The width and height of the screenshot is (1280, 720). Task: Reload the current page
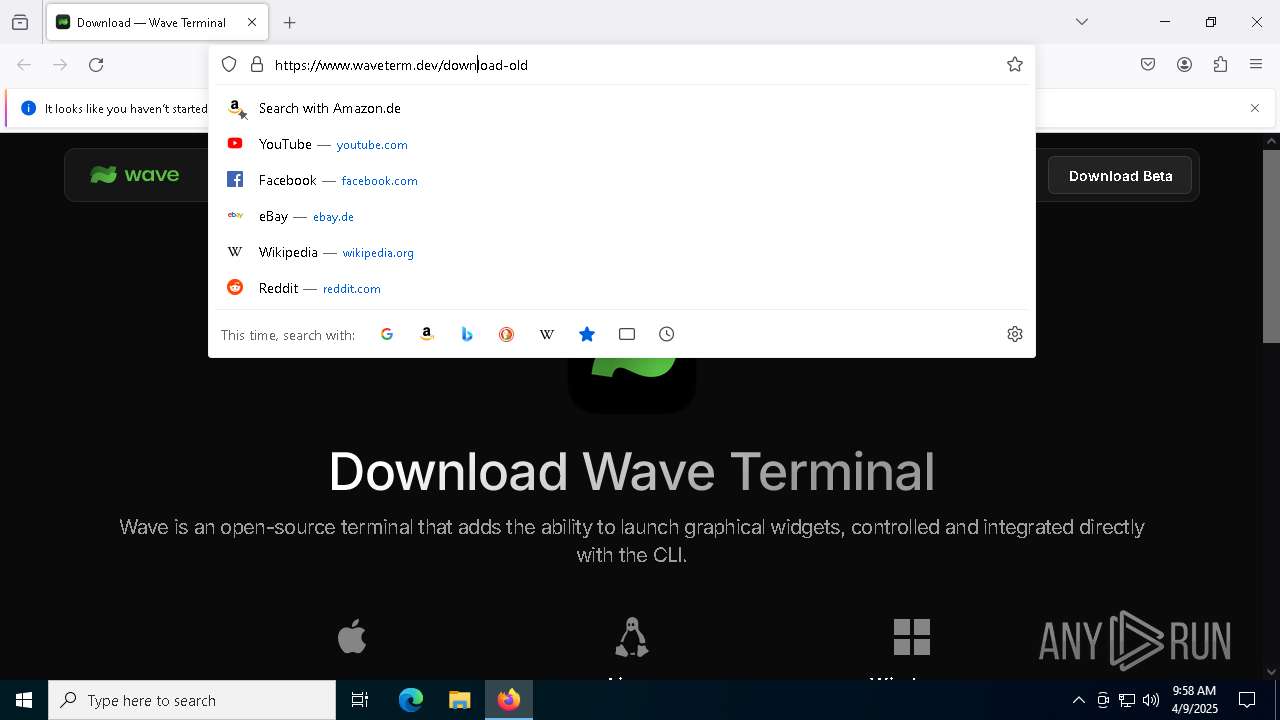(x=96, y=65)
